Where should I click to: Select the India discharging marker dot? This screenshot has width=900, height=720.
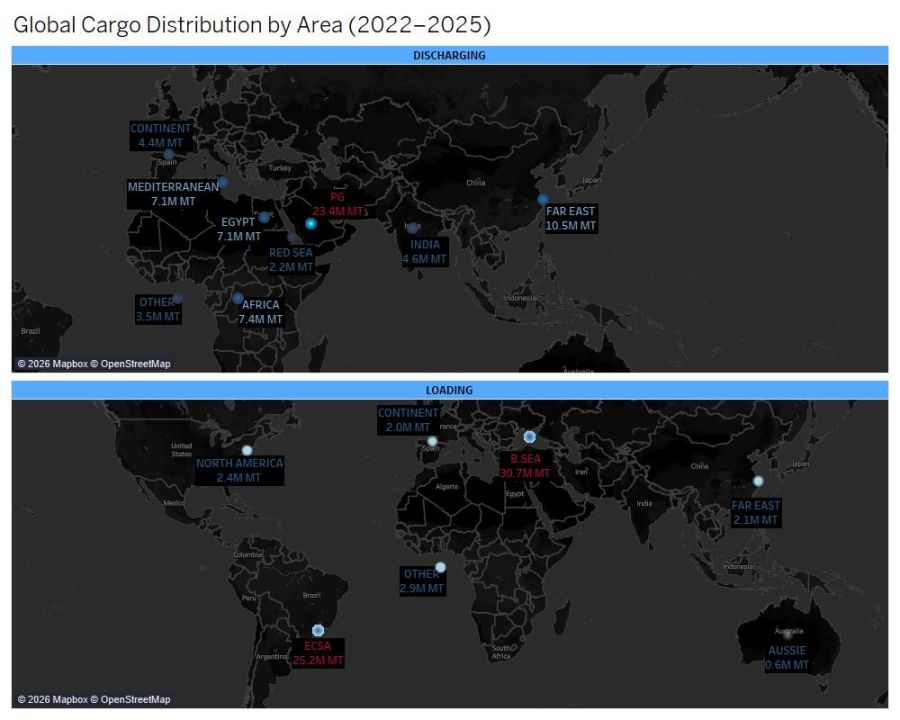coord(412,228)
